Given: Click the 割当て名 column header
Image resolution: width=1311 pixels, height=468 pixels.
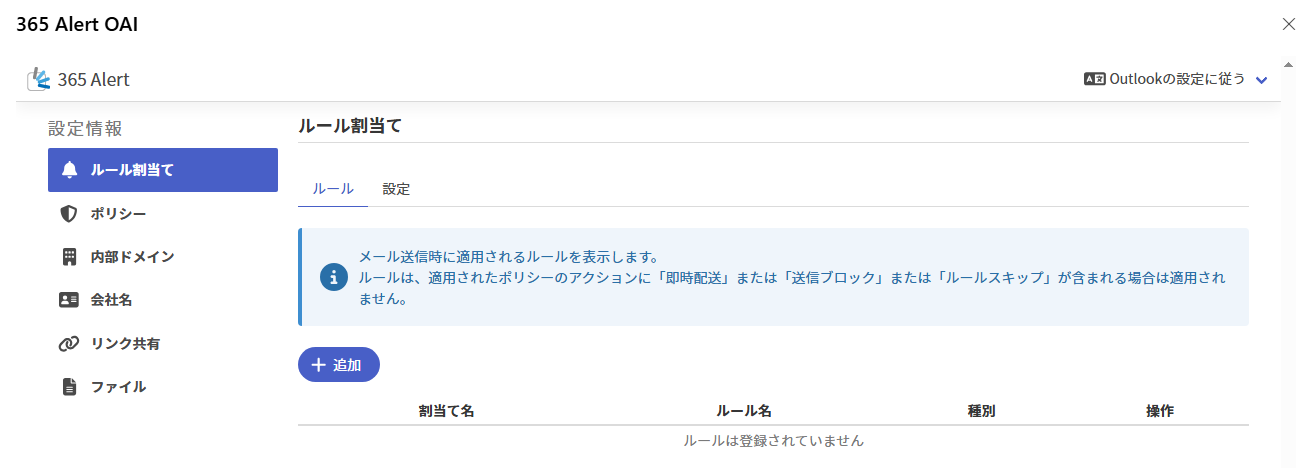Looking at the screenshot, I should pyautogui.click(x=446, y=411).
